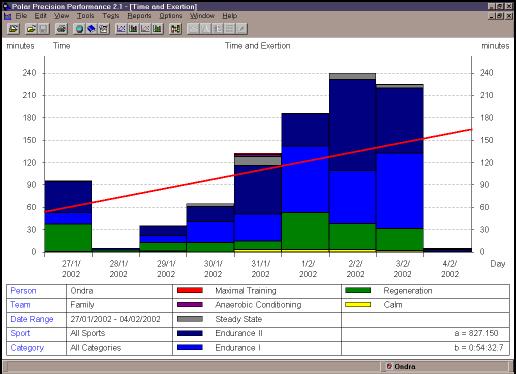This screenshot has width=516, height=374.
Task: Click the 31/1/2002 bar in the chart
Action: pos(258,203)
